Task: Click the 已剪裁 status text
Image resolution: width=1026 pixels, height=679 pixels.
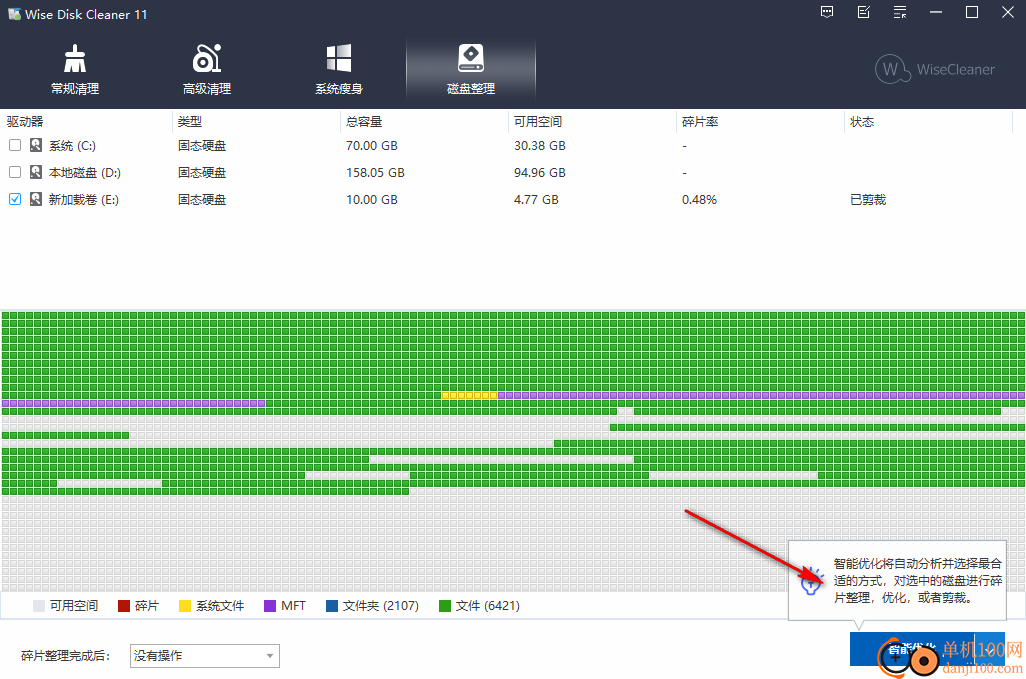Action: point(868,200)
